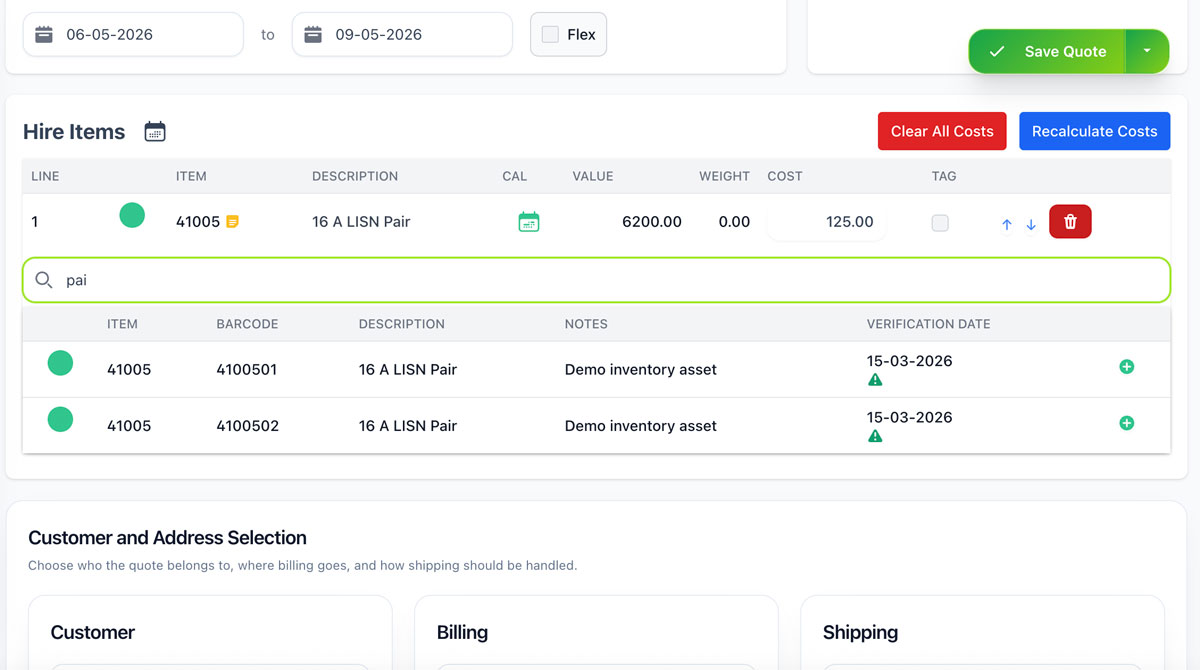This screenshot has width=1200, height=670.
Task: Click the search magnifier icon in the item search
Action: (x=44, y=280)
